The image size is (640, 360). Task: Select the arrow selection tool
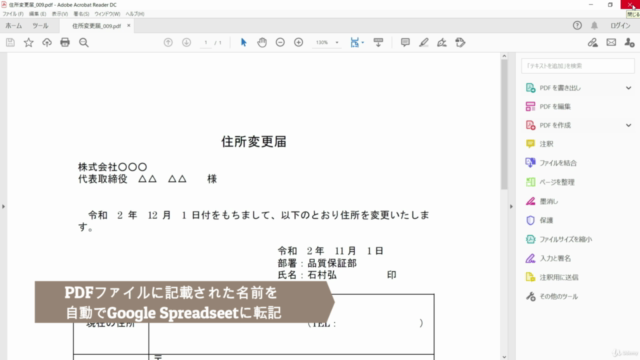pyautogui.click(x=244, y=42)
